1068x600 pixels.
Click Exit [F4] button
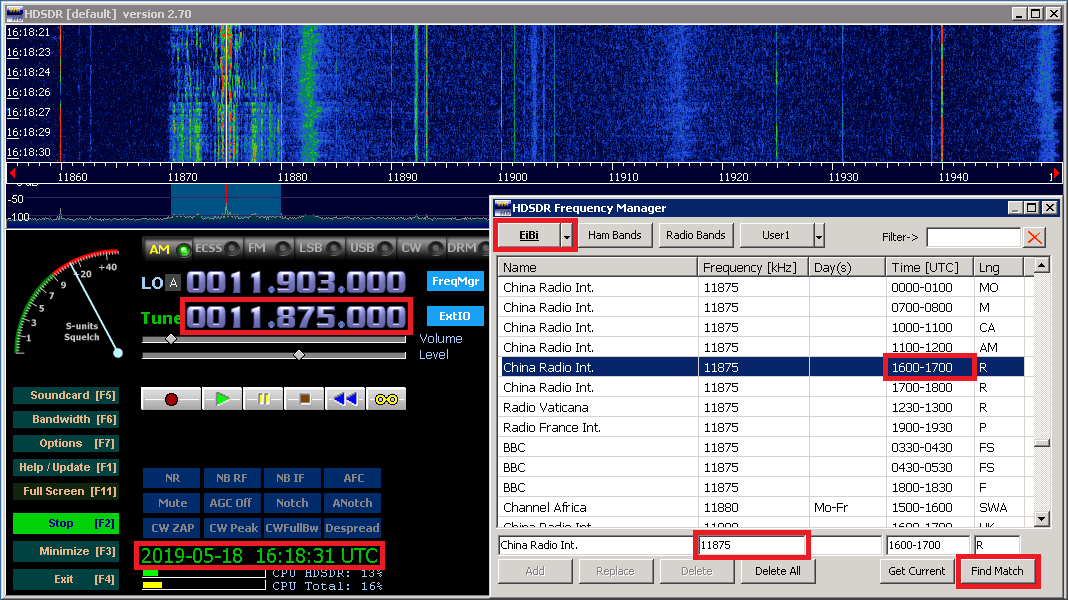(66, 579)
